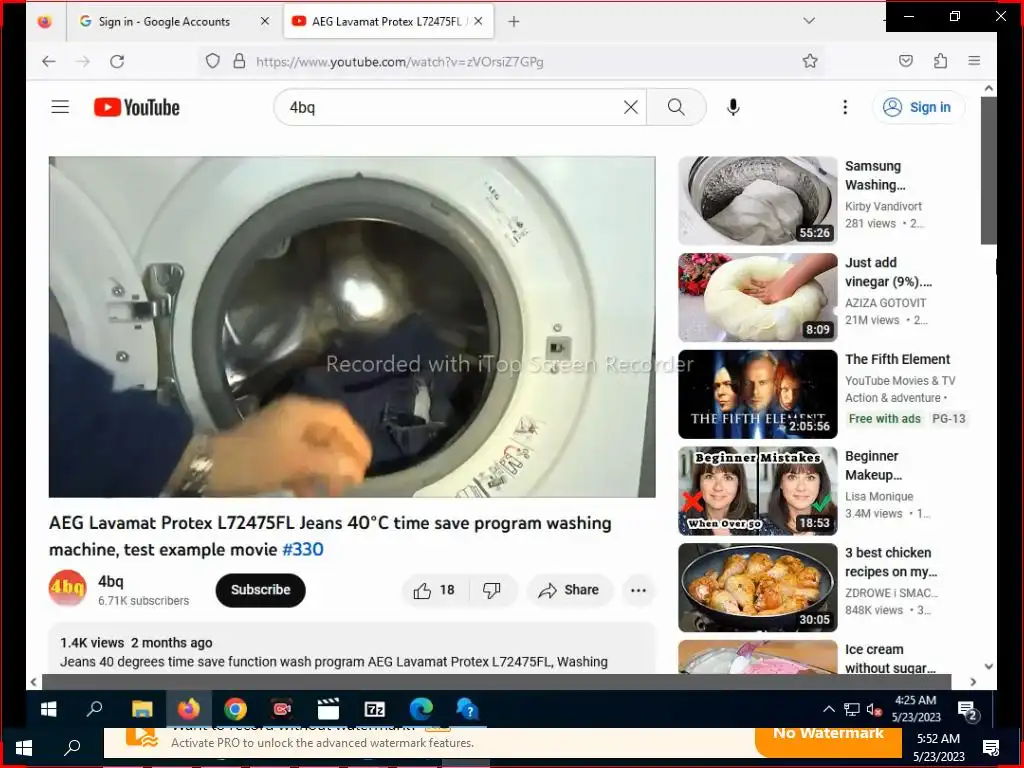Sign in to YouTube
The width and height of the screenshot is (1024, 768).
(x=918, y=107)
